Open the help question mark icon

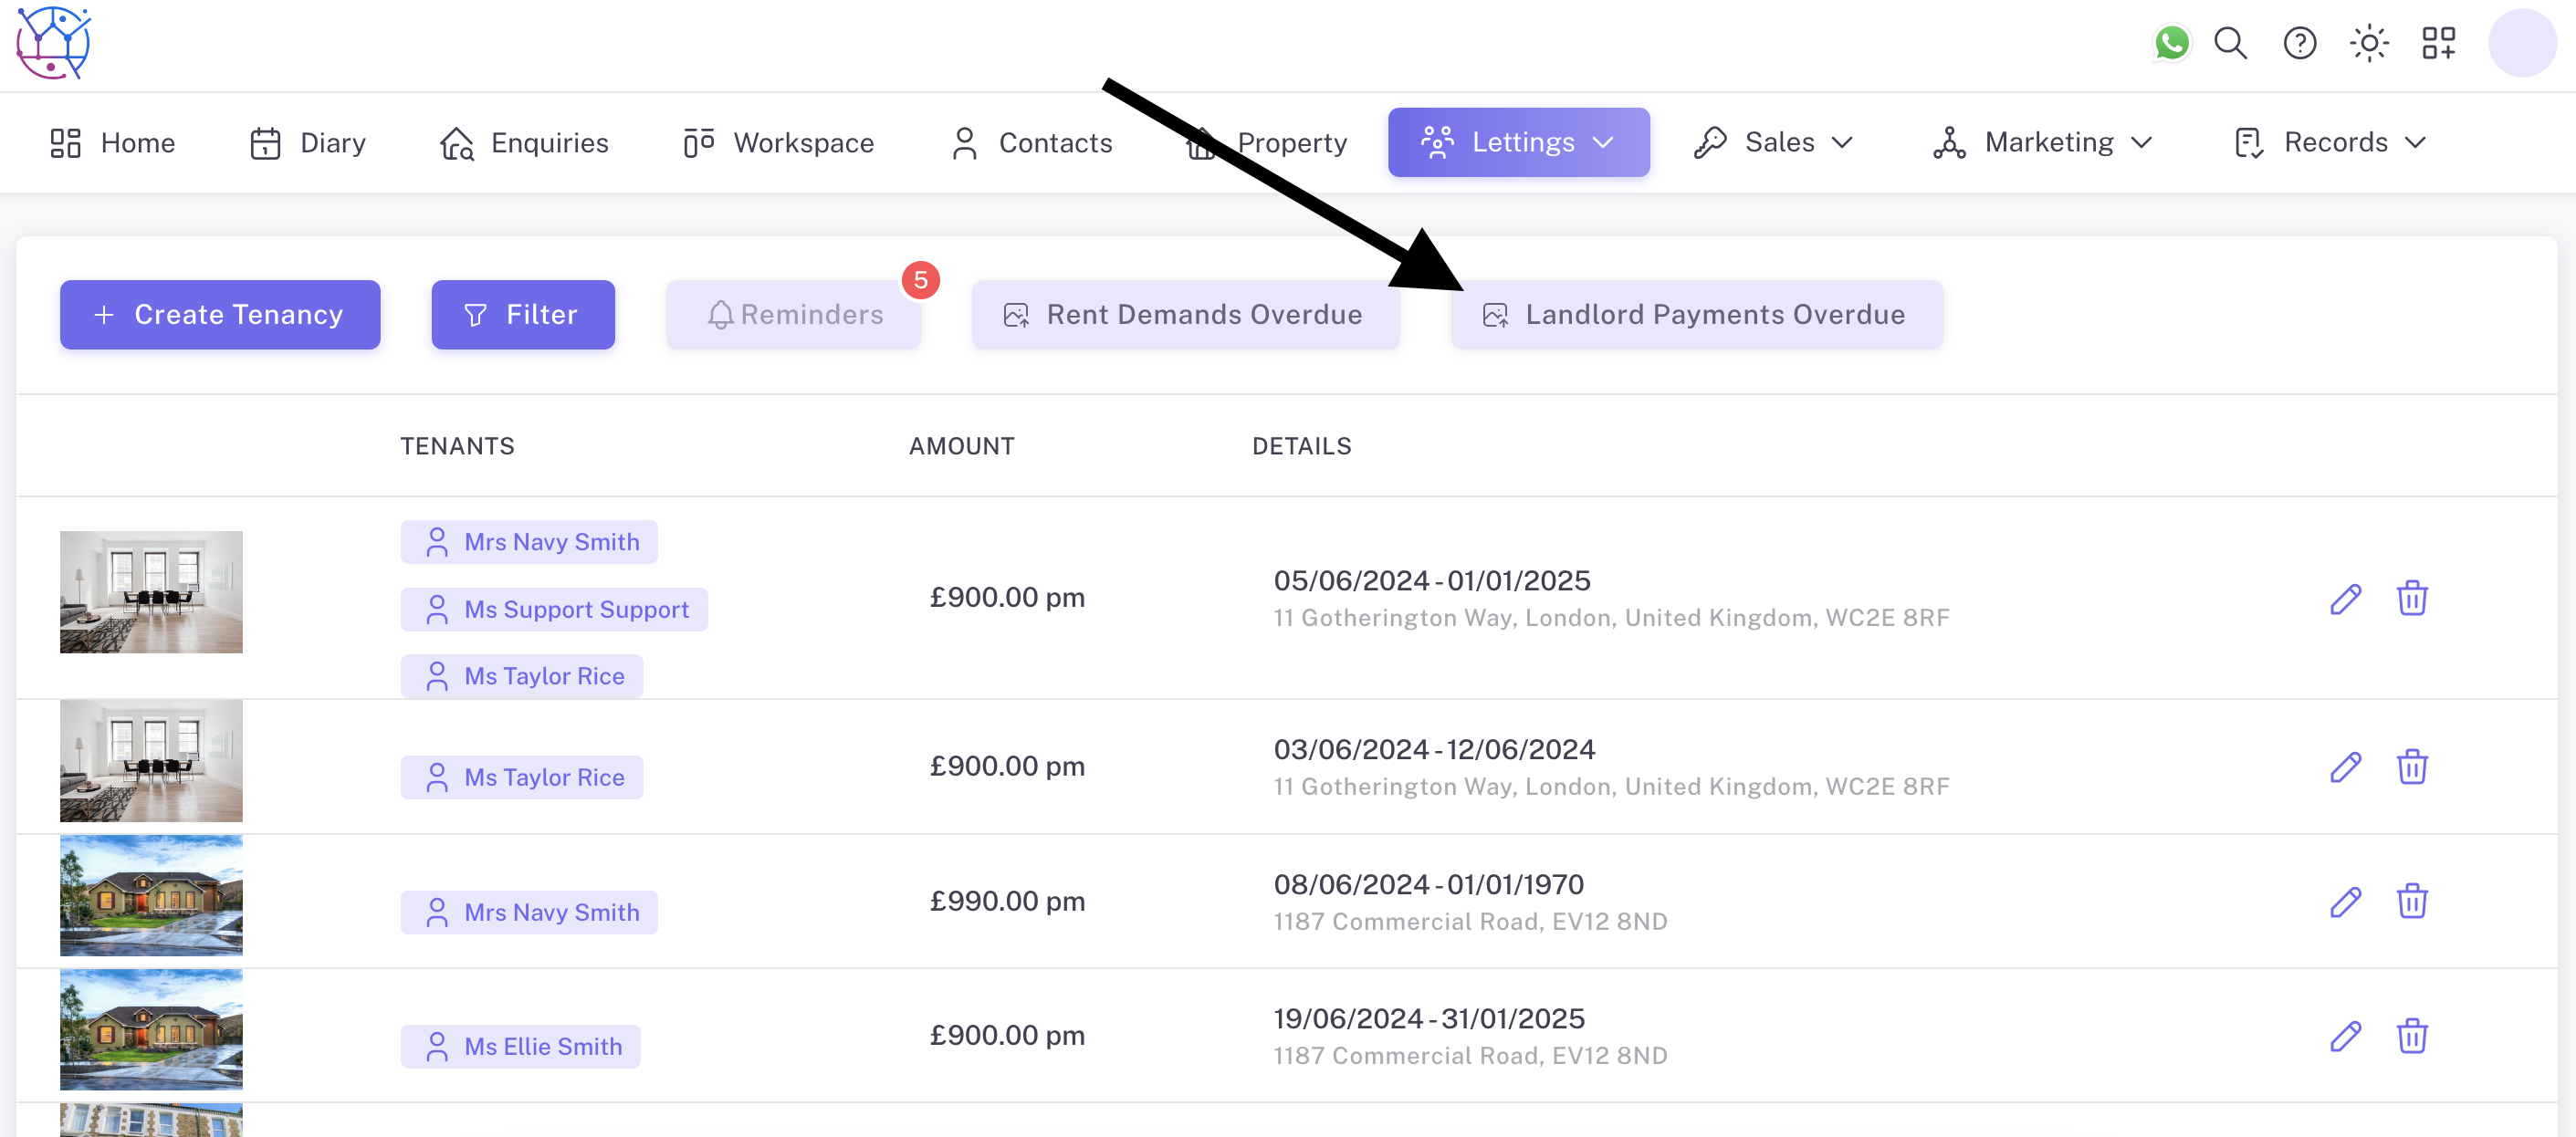click(x=2299, y=43)
